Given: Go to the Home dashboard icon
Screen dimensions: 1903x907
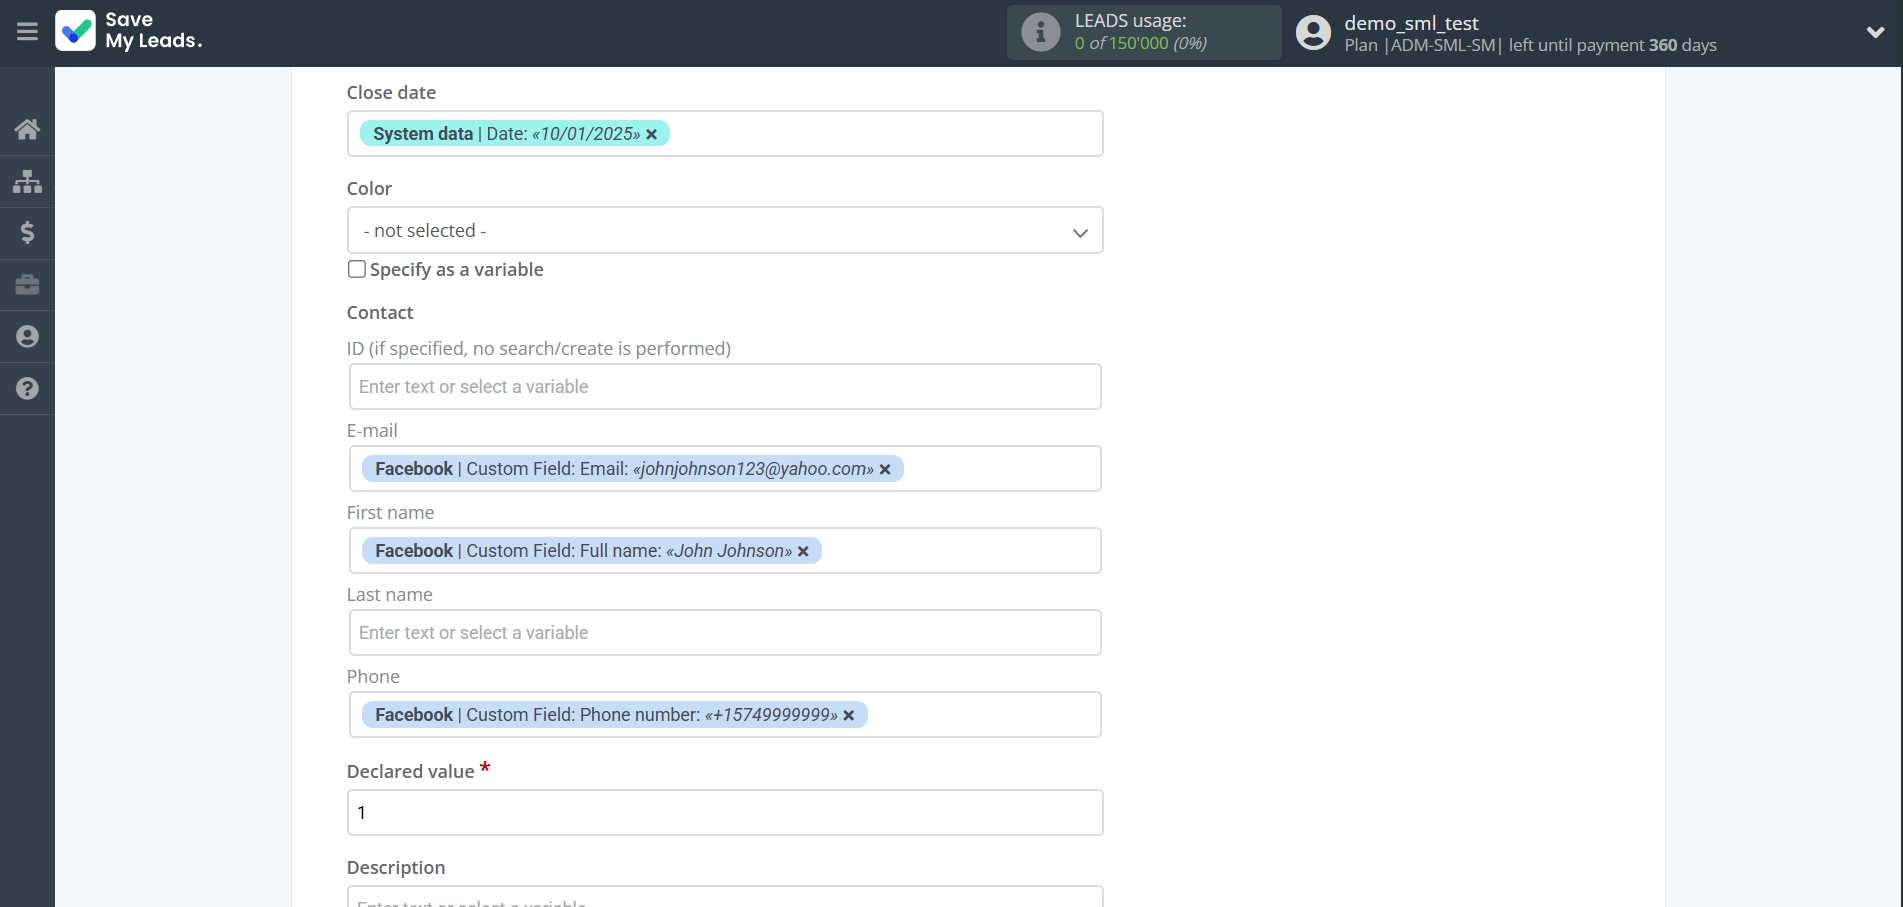Looking at the screenshot, I should click(27, 129).
